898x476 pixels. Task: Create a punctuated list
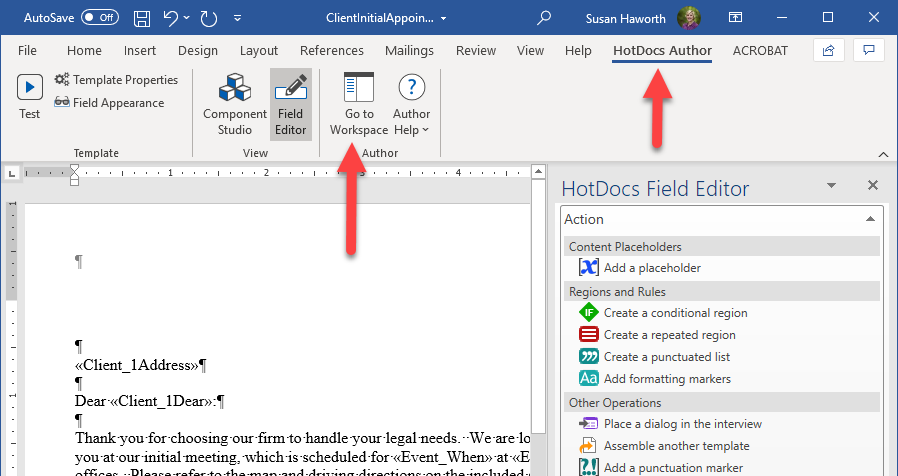[655, 357]
